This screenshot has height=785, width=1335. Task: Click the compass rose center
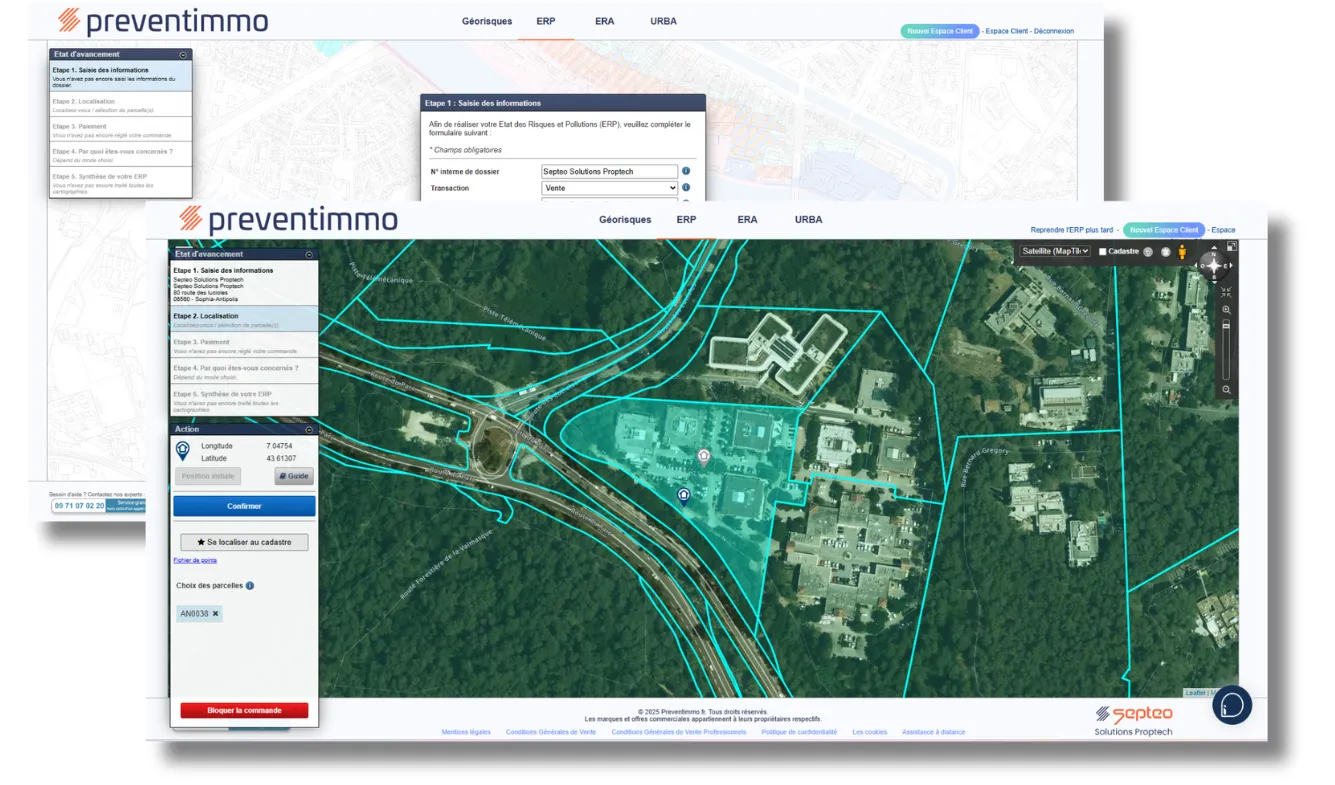click(x=1214, y=266)
